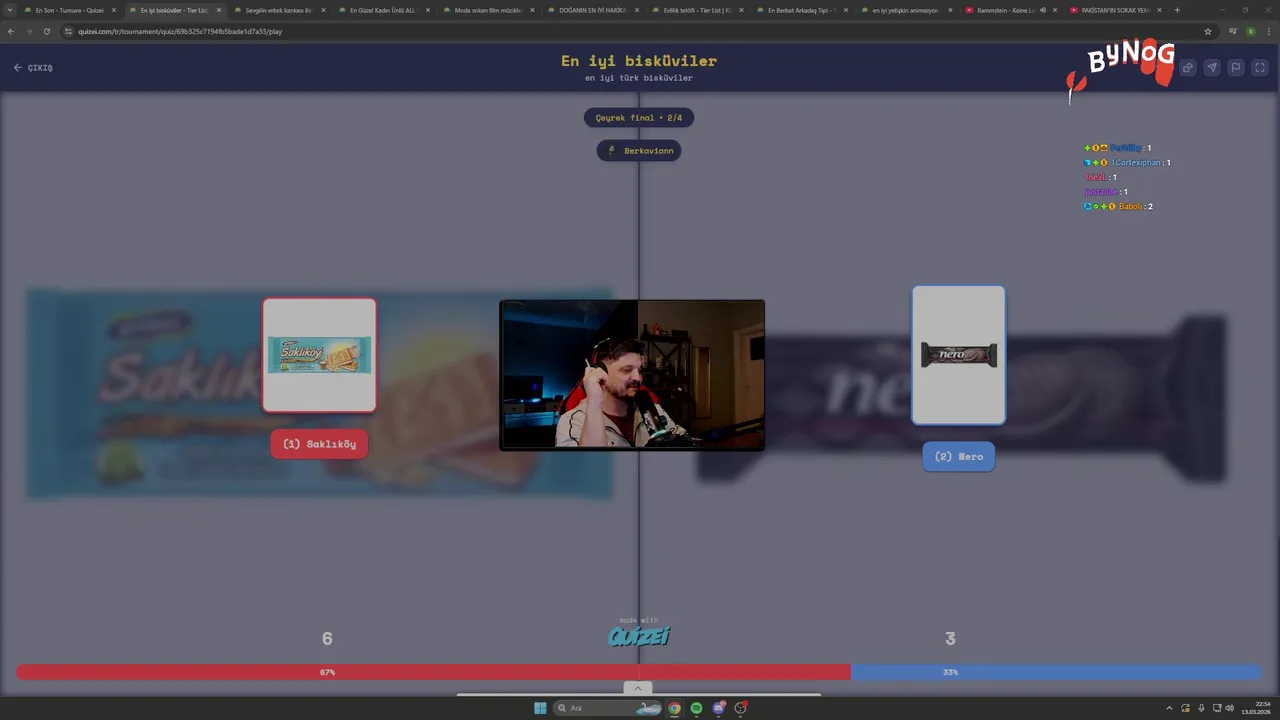Bookmark this page with star icon

pos(1208,31)
